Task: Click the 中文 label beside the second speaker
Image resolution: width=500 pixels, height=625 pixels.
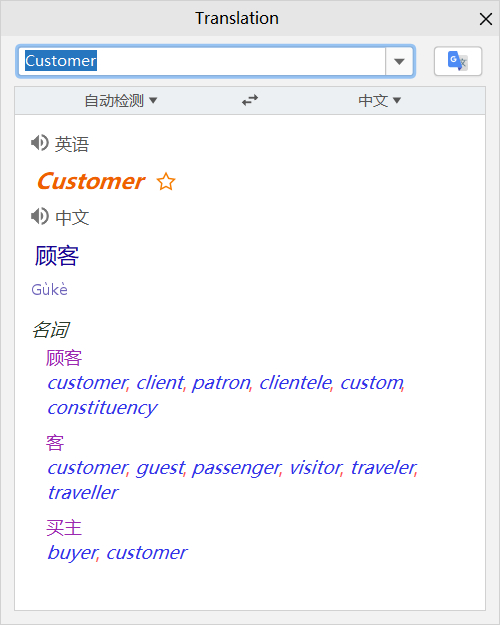Action: pos(72,217)
